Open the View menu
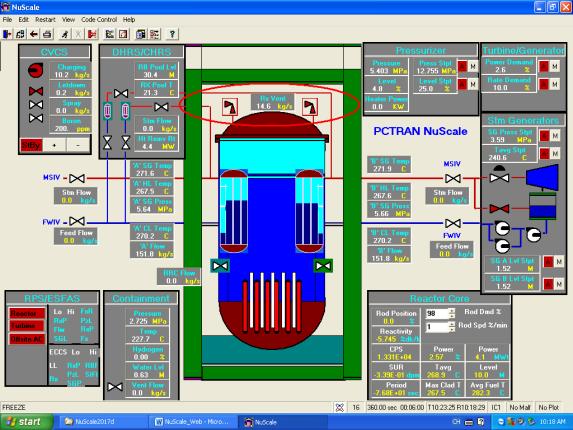Screen dimensions: 573x430 [x=68, y=19]
